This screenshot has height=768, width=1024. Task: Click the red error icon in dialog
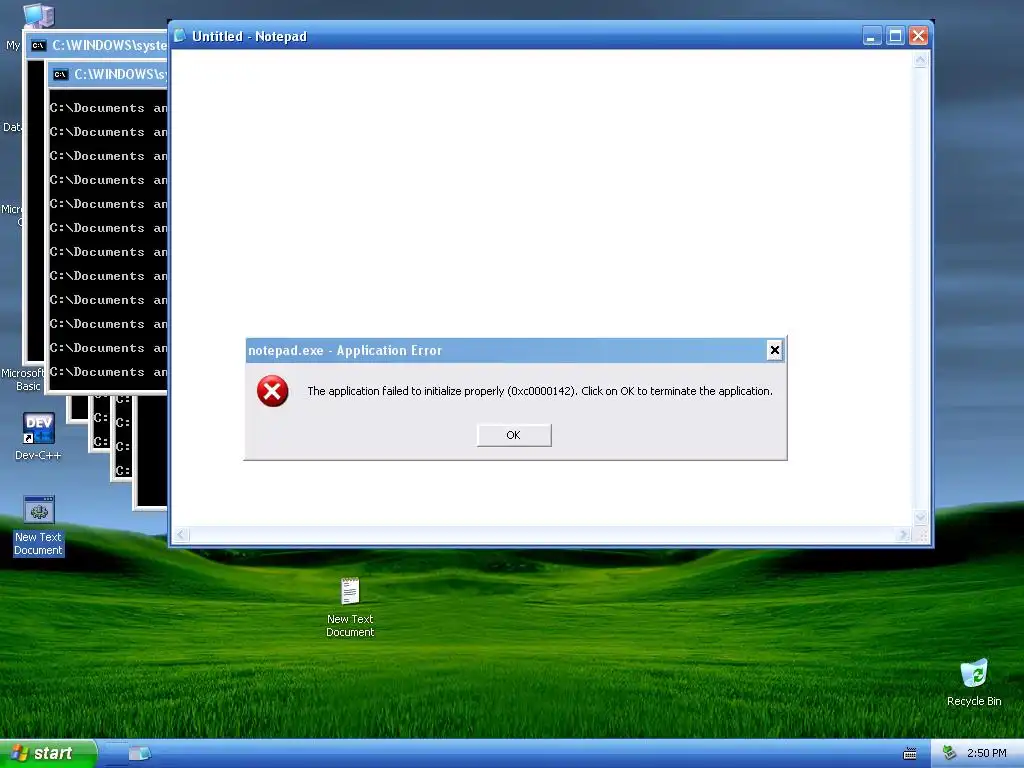tap(272, 391)
